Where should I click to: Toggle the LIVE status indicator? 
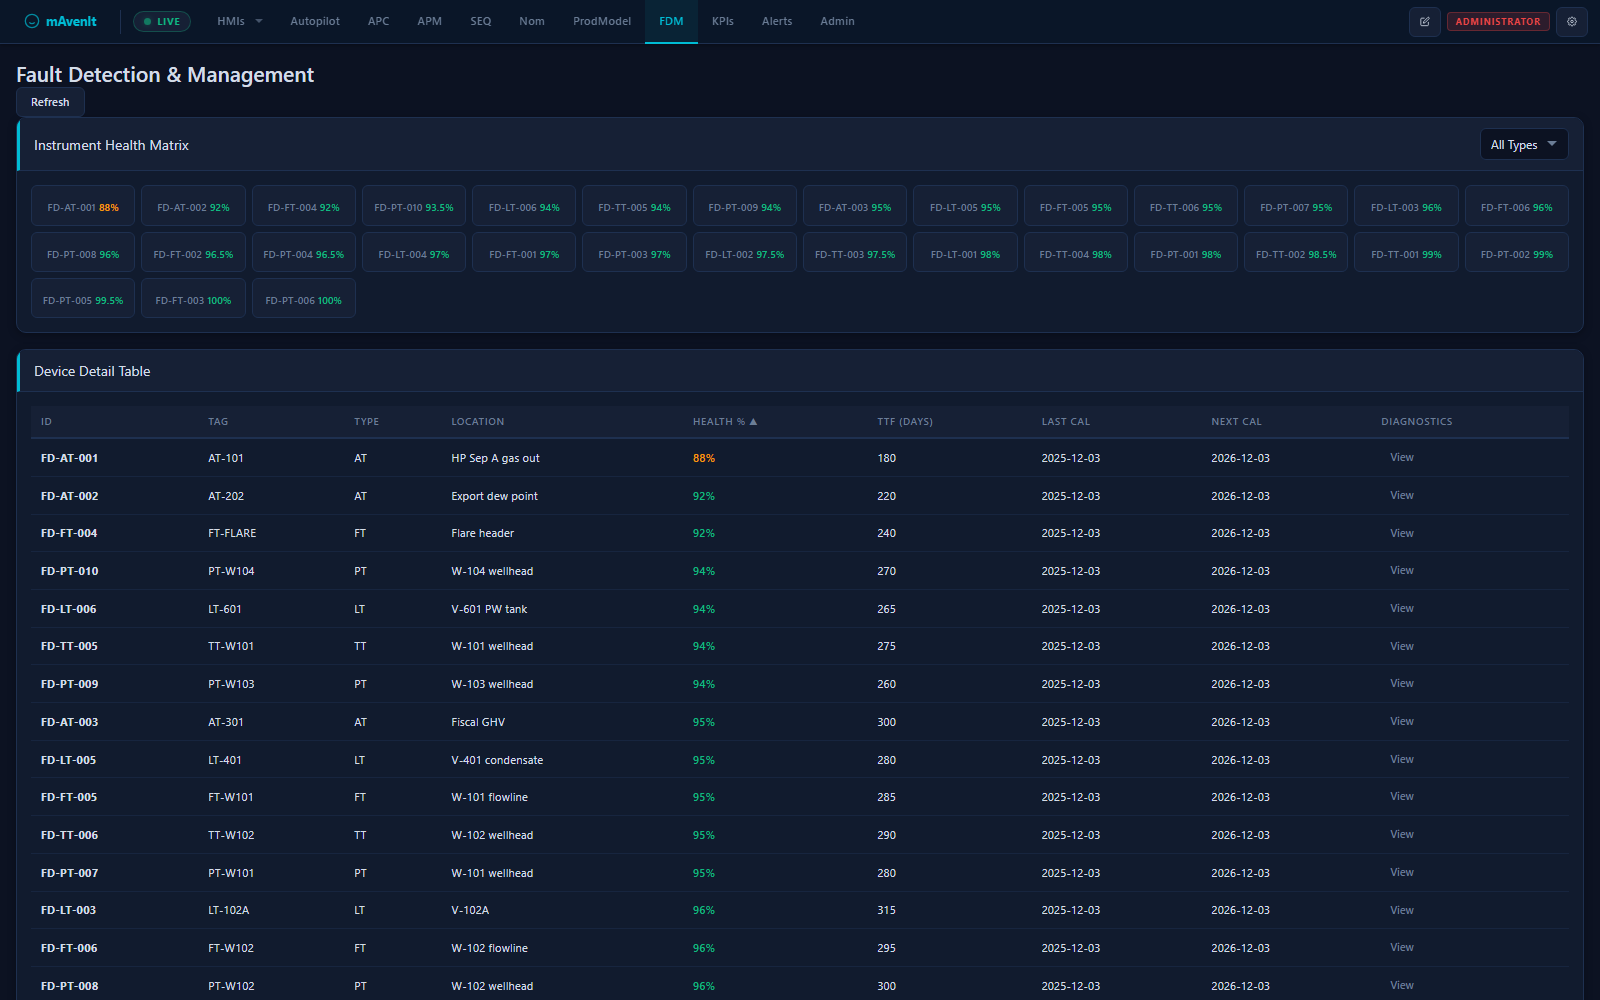pyautogui.click(x=162, y=21)
